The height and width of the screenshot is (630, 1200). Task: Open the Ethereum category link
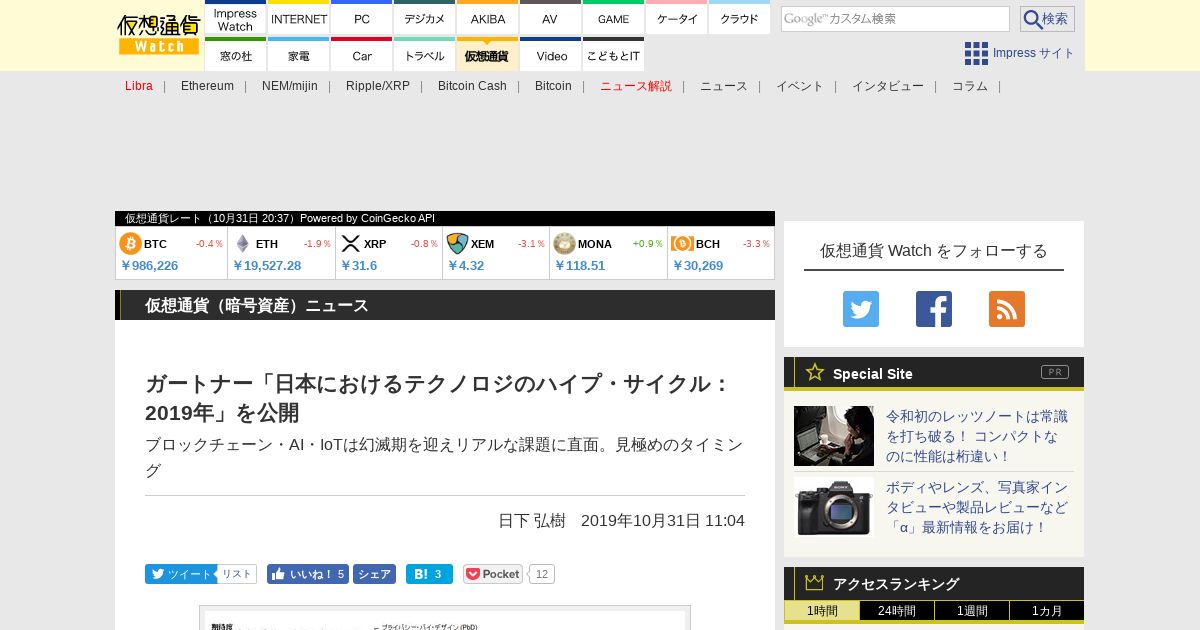point(207,86)
